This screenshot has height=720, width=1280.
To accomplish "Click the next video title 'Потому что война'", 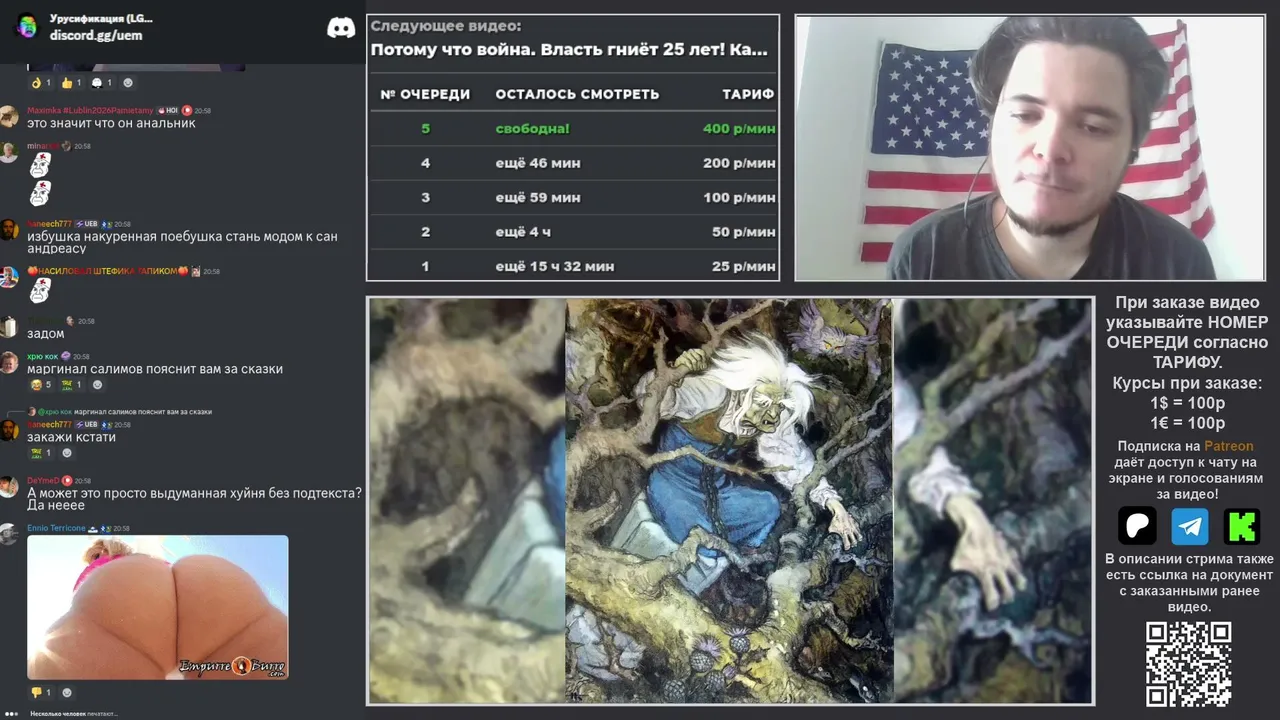I will point(569,49).
